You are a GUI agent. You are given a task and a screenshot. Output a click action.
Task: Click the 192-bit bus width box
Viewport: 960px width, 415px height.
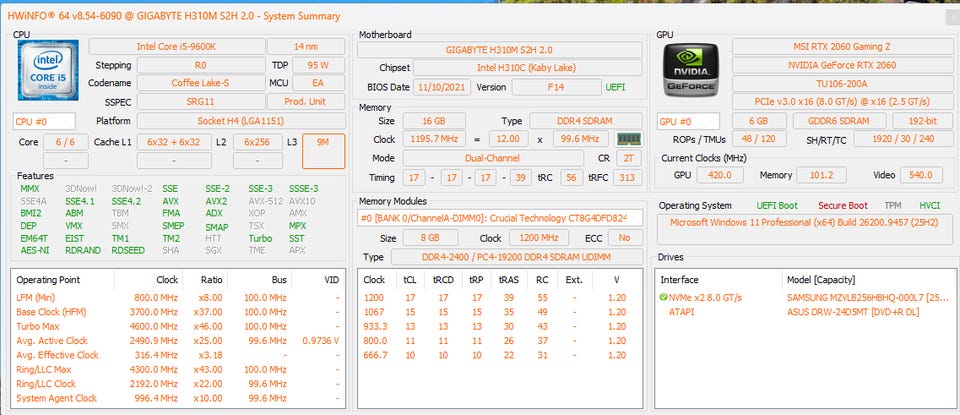pos(921,121)
